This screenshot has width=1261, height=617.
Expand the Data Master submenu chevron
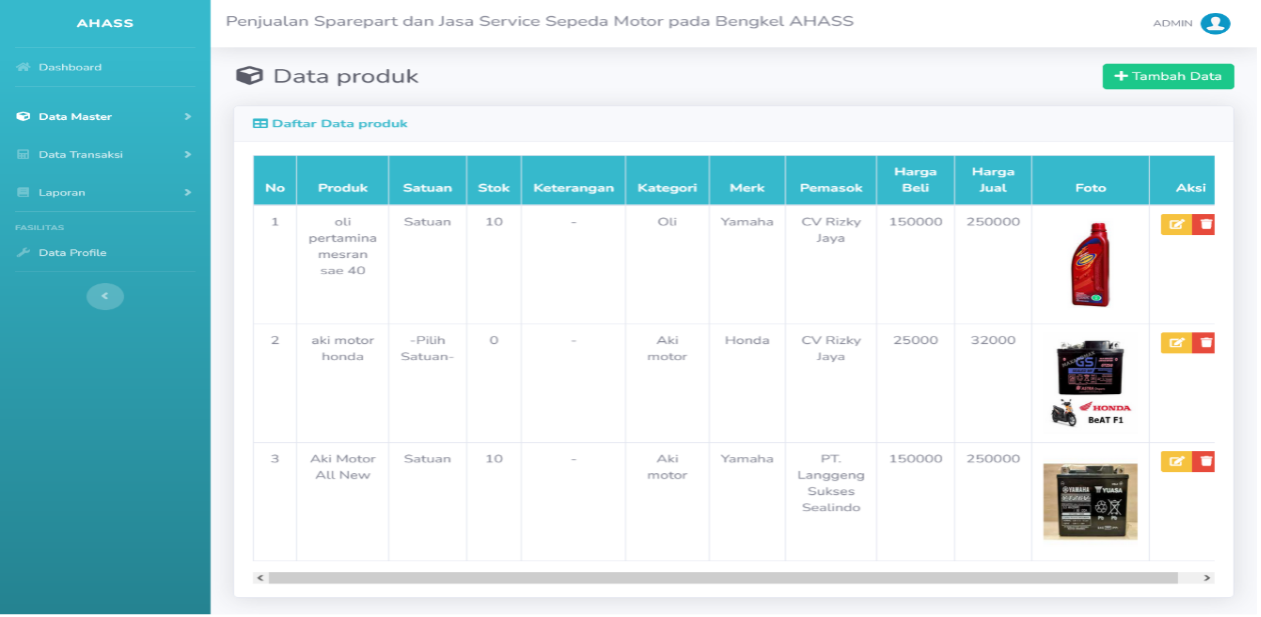[187, 117]
